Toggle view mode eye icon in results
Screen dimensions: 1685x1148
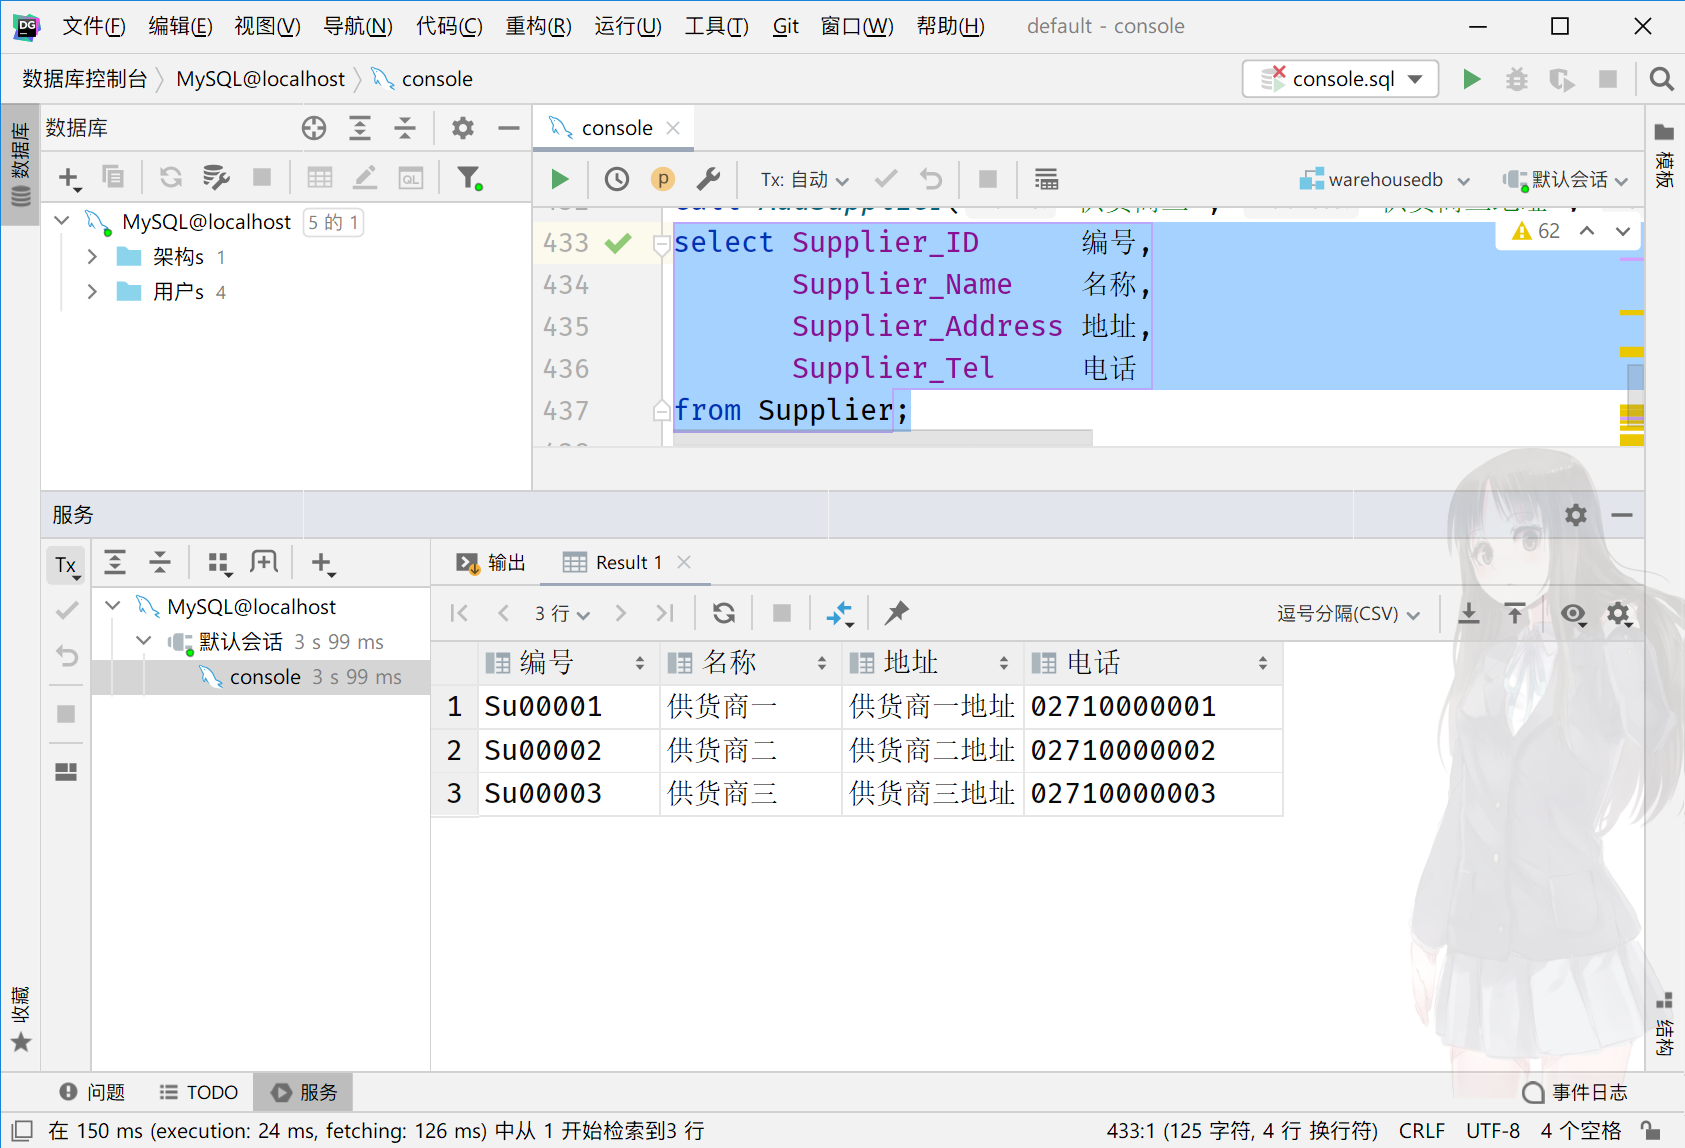click(1573, 613)
